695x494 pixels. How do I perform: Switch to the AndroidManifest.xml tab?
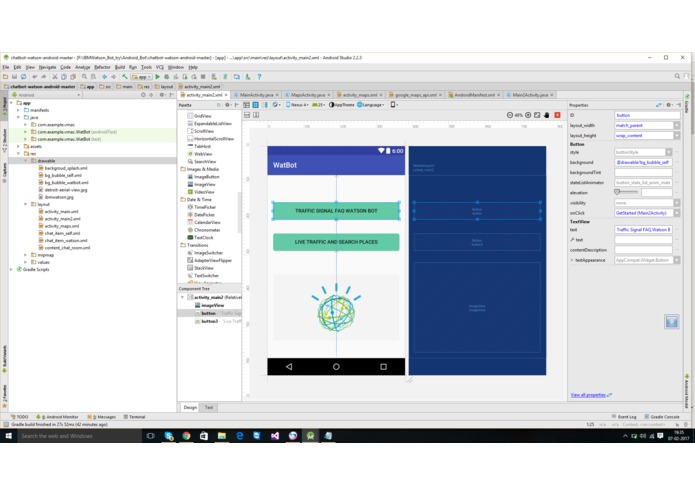474,95
